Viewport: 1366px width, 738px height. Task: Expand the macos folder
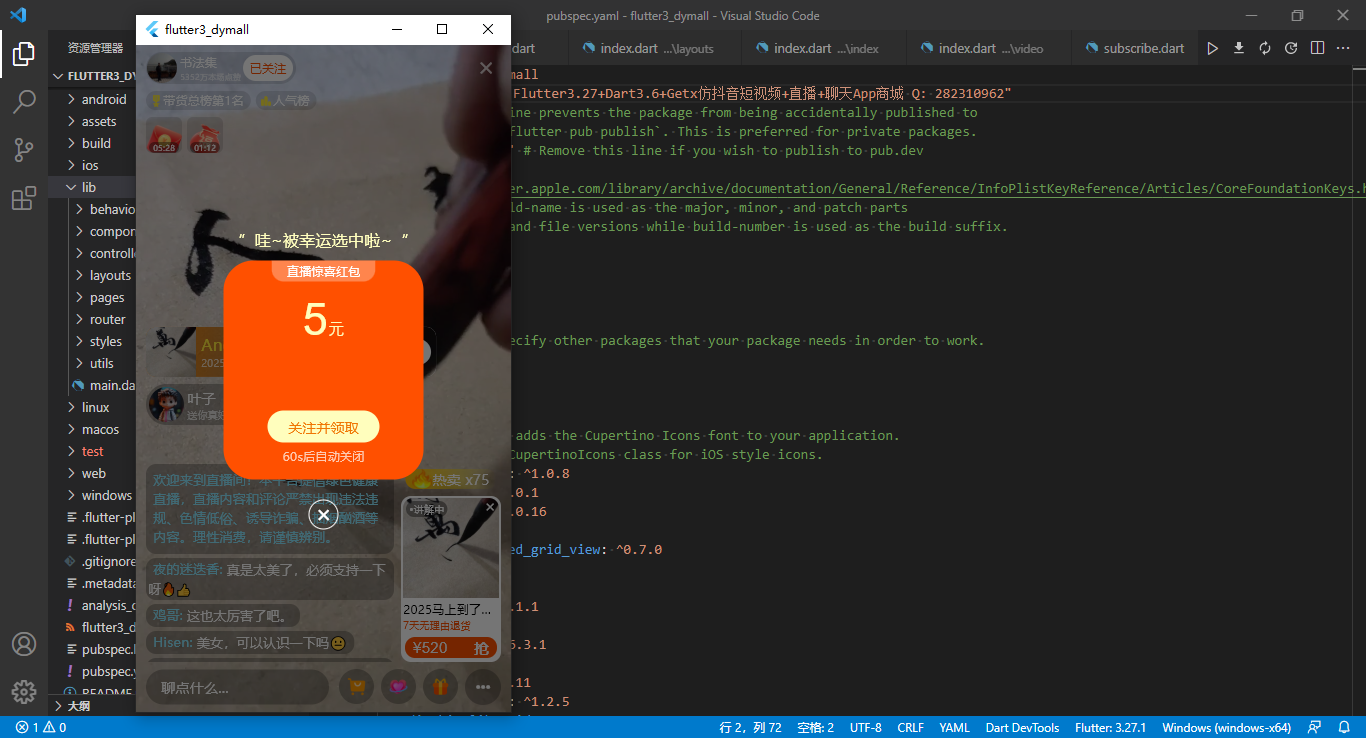[x=92, y=429]
